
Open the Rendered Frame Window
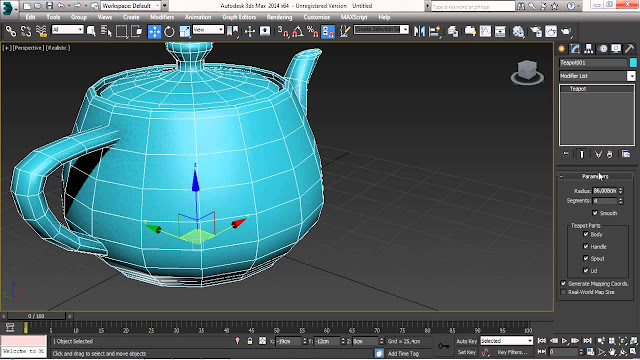pyautogui.click(x=551, y=31)
